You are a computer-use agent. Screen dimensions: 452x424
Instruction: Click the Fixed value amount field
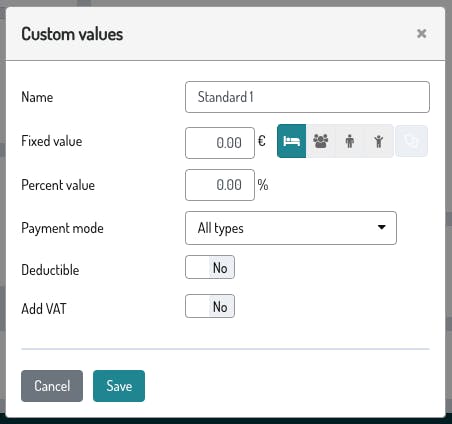(220, 143)
